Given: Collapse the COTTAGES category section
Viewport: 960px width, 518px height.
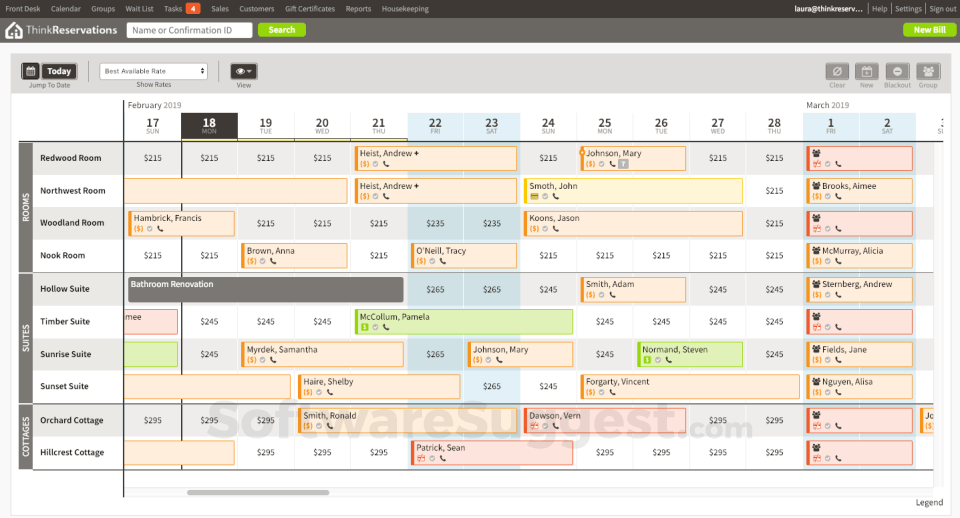Looking at the screenshot, I should [x=26, y=436].
